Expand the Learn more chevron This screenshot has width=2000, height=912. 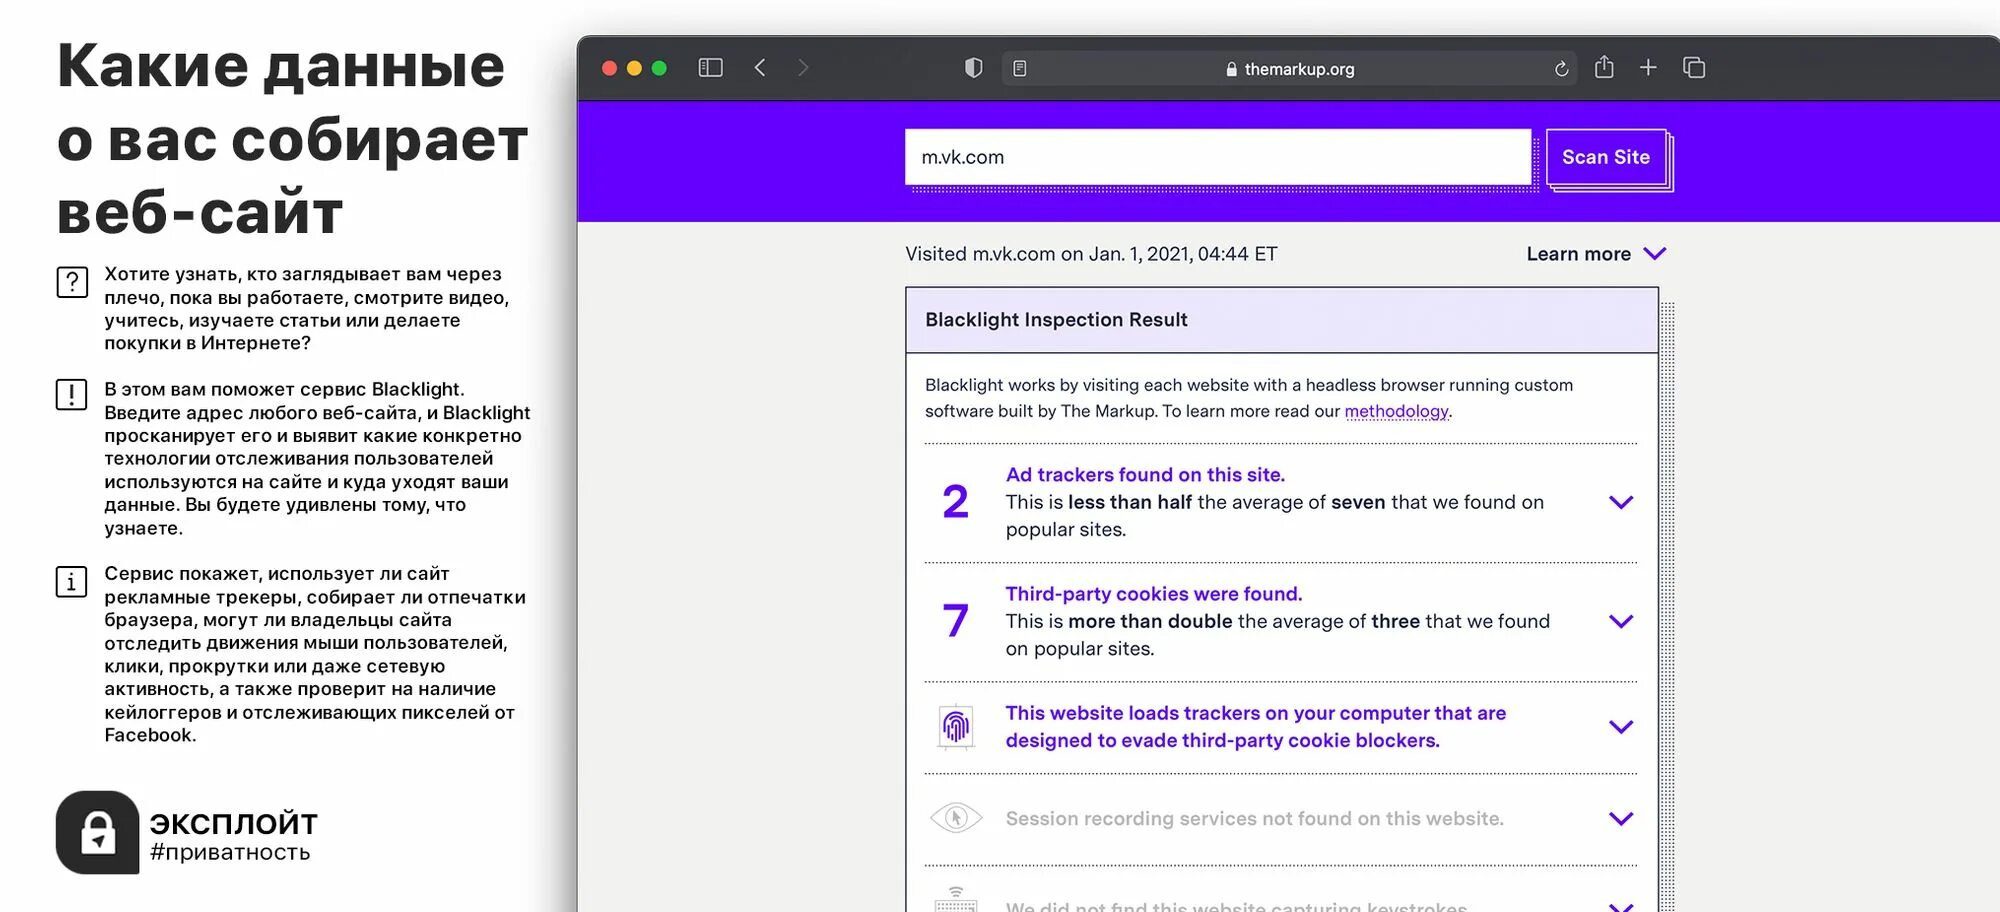coord(1655,254)
